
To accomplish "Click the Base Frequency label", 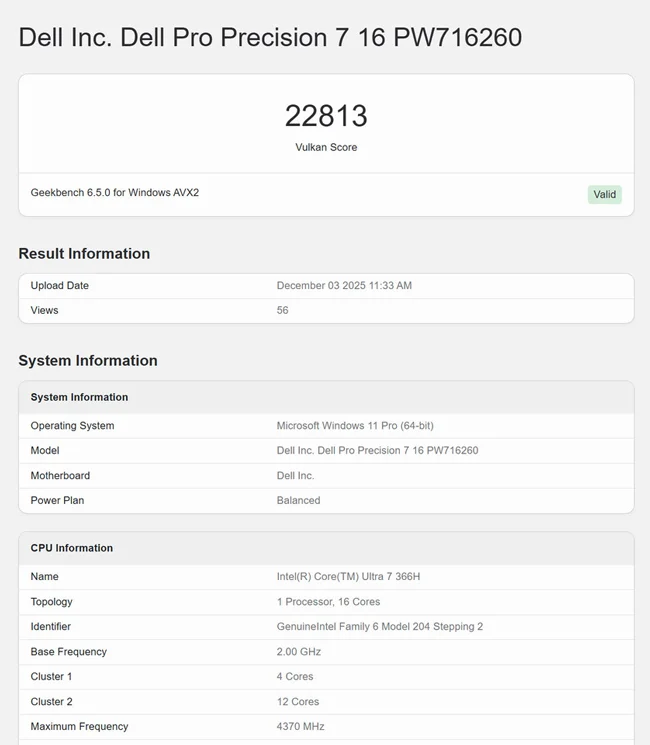I will (68, 651).
